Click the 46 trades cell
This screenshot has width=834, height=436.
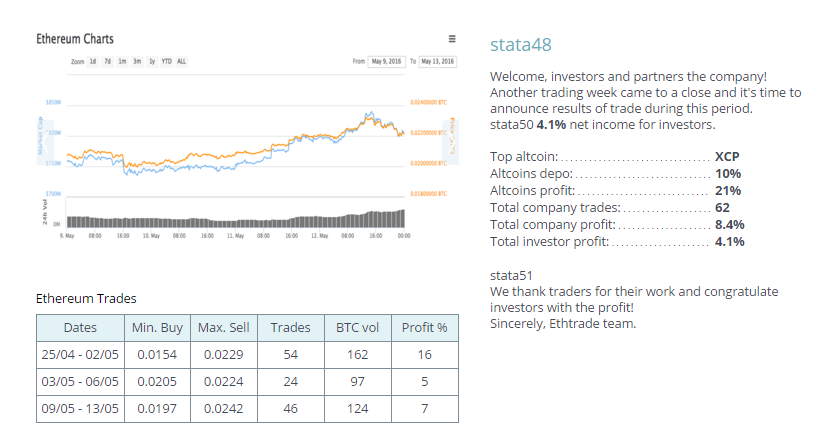(290, 409)
